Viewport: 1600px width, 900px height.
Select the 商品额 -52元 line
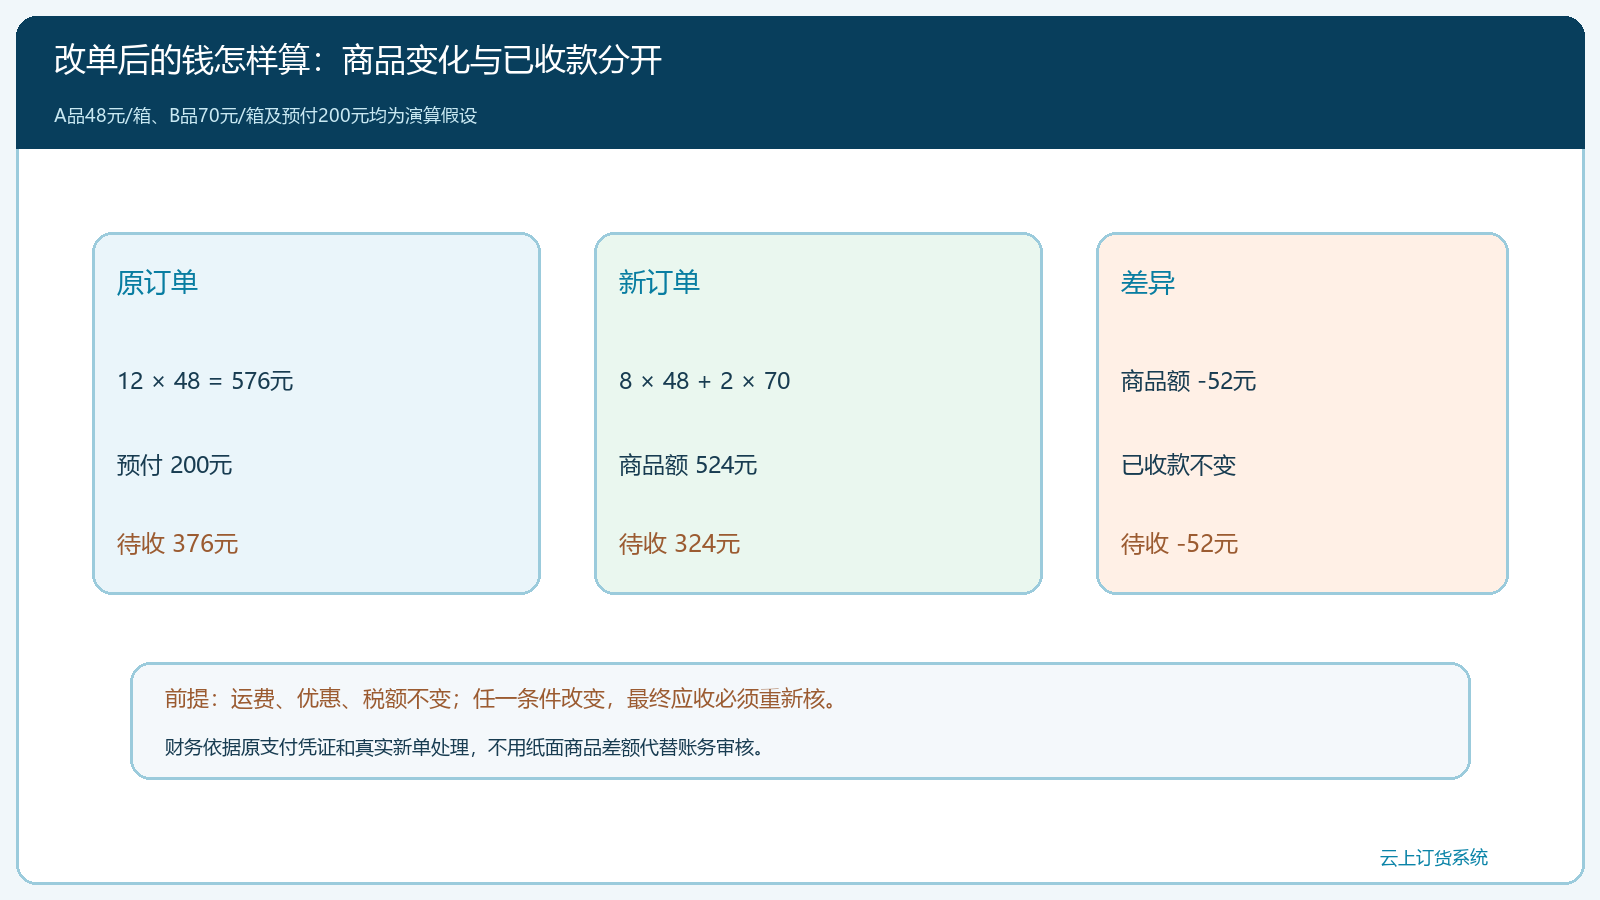coord(1188,381)
